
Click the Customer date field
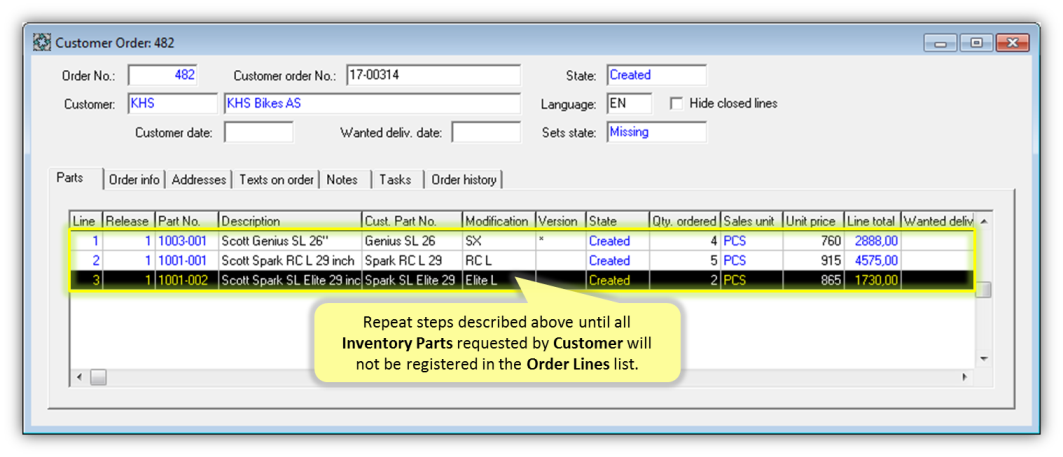(258, 132)
